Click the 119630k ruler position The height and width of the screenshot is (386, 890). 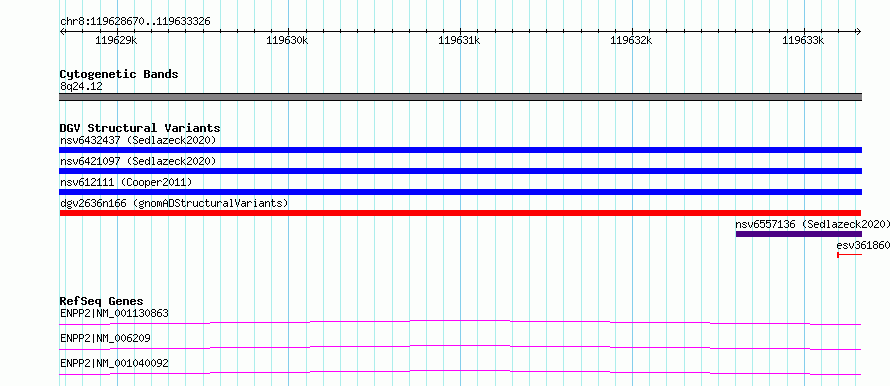click(x=287, y=40)
